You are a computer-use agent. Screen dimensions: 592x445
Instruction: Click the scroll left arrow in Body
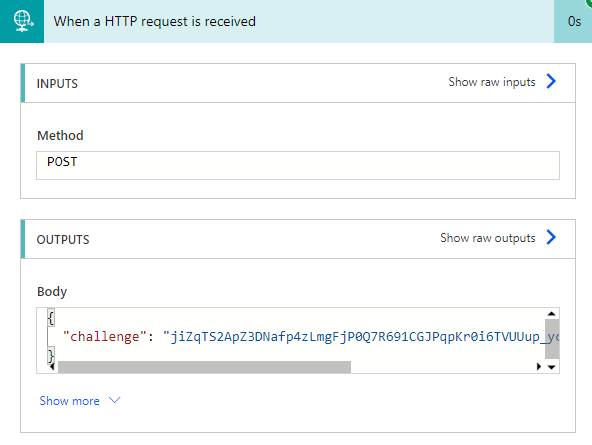point(52,367)
